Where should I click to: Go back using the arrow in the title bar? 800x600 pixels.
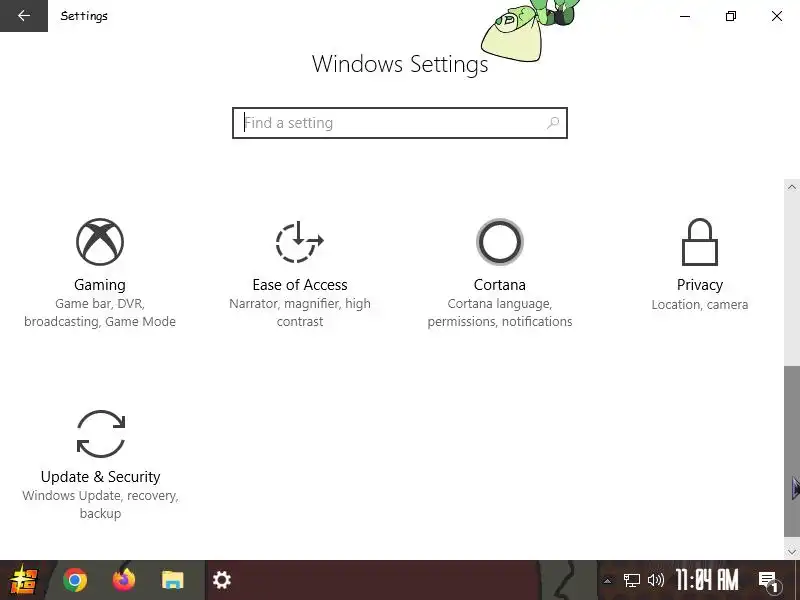[x=24, y=16]
